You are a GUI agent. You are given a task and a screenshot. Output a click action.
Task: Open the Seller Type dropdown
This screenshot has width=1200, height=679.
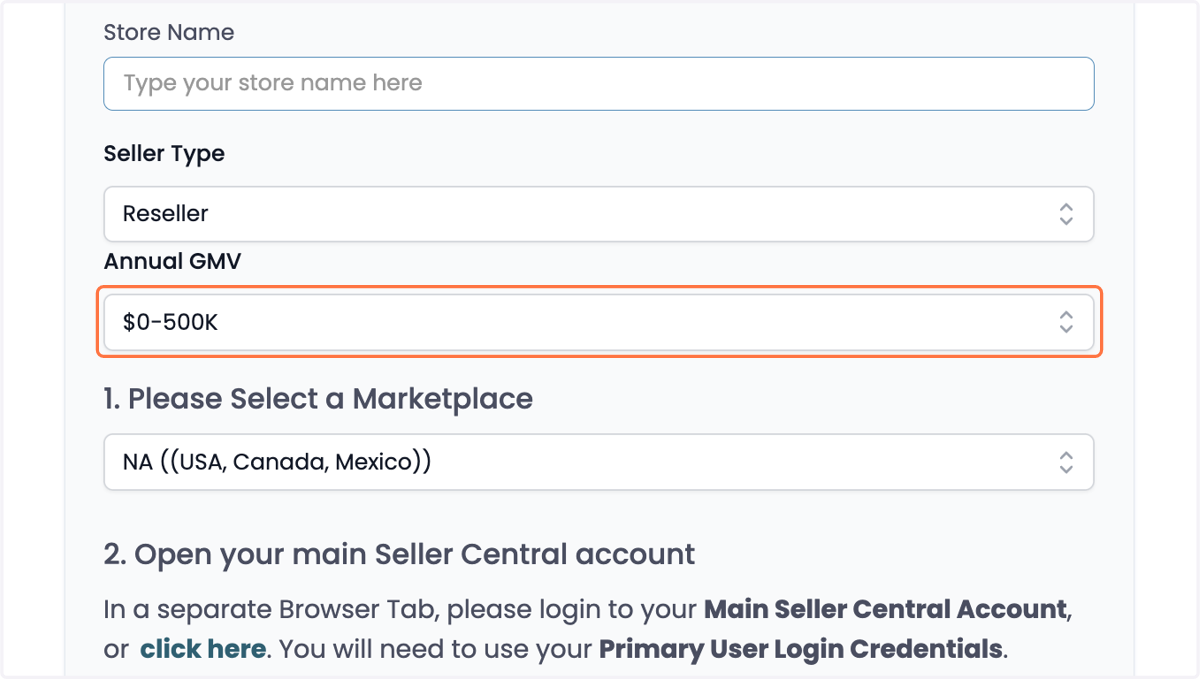599,213
